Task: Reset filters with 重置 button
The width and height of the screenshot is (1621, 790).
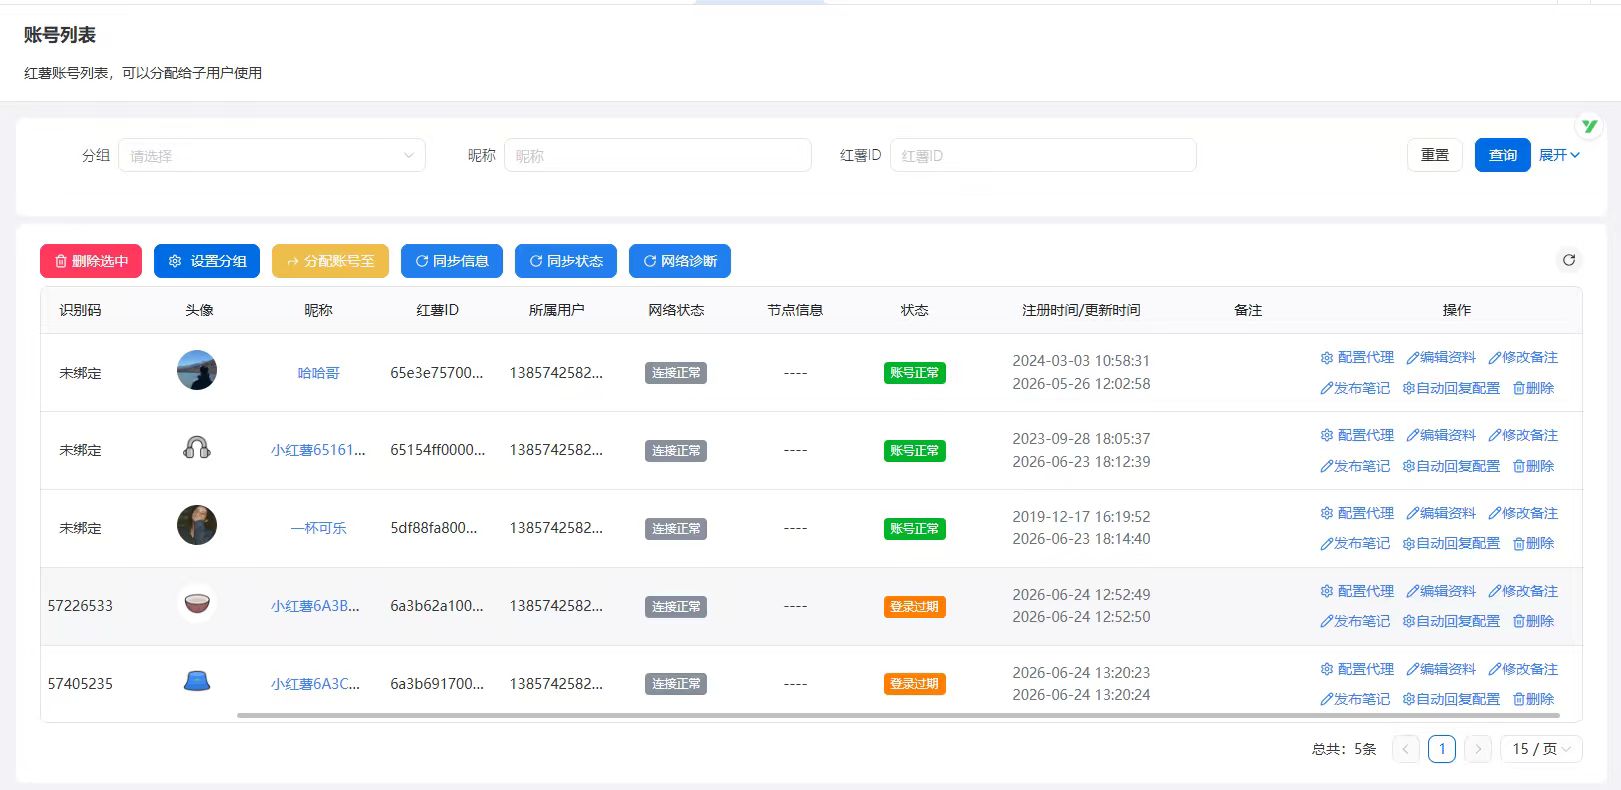Action: point(1435,155)
